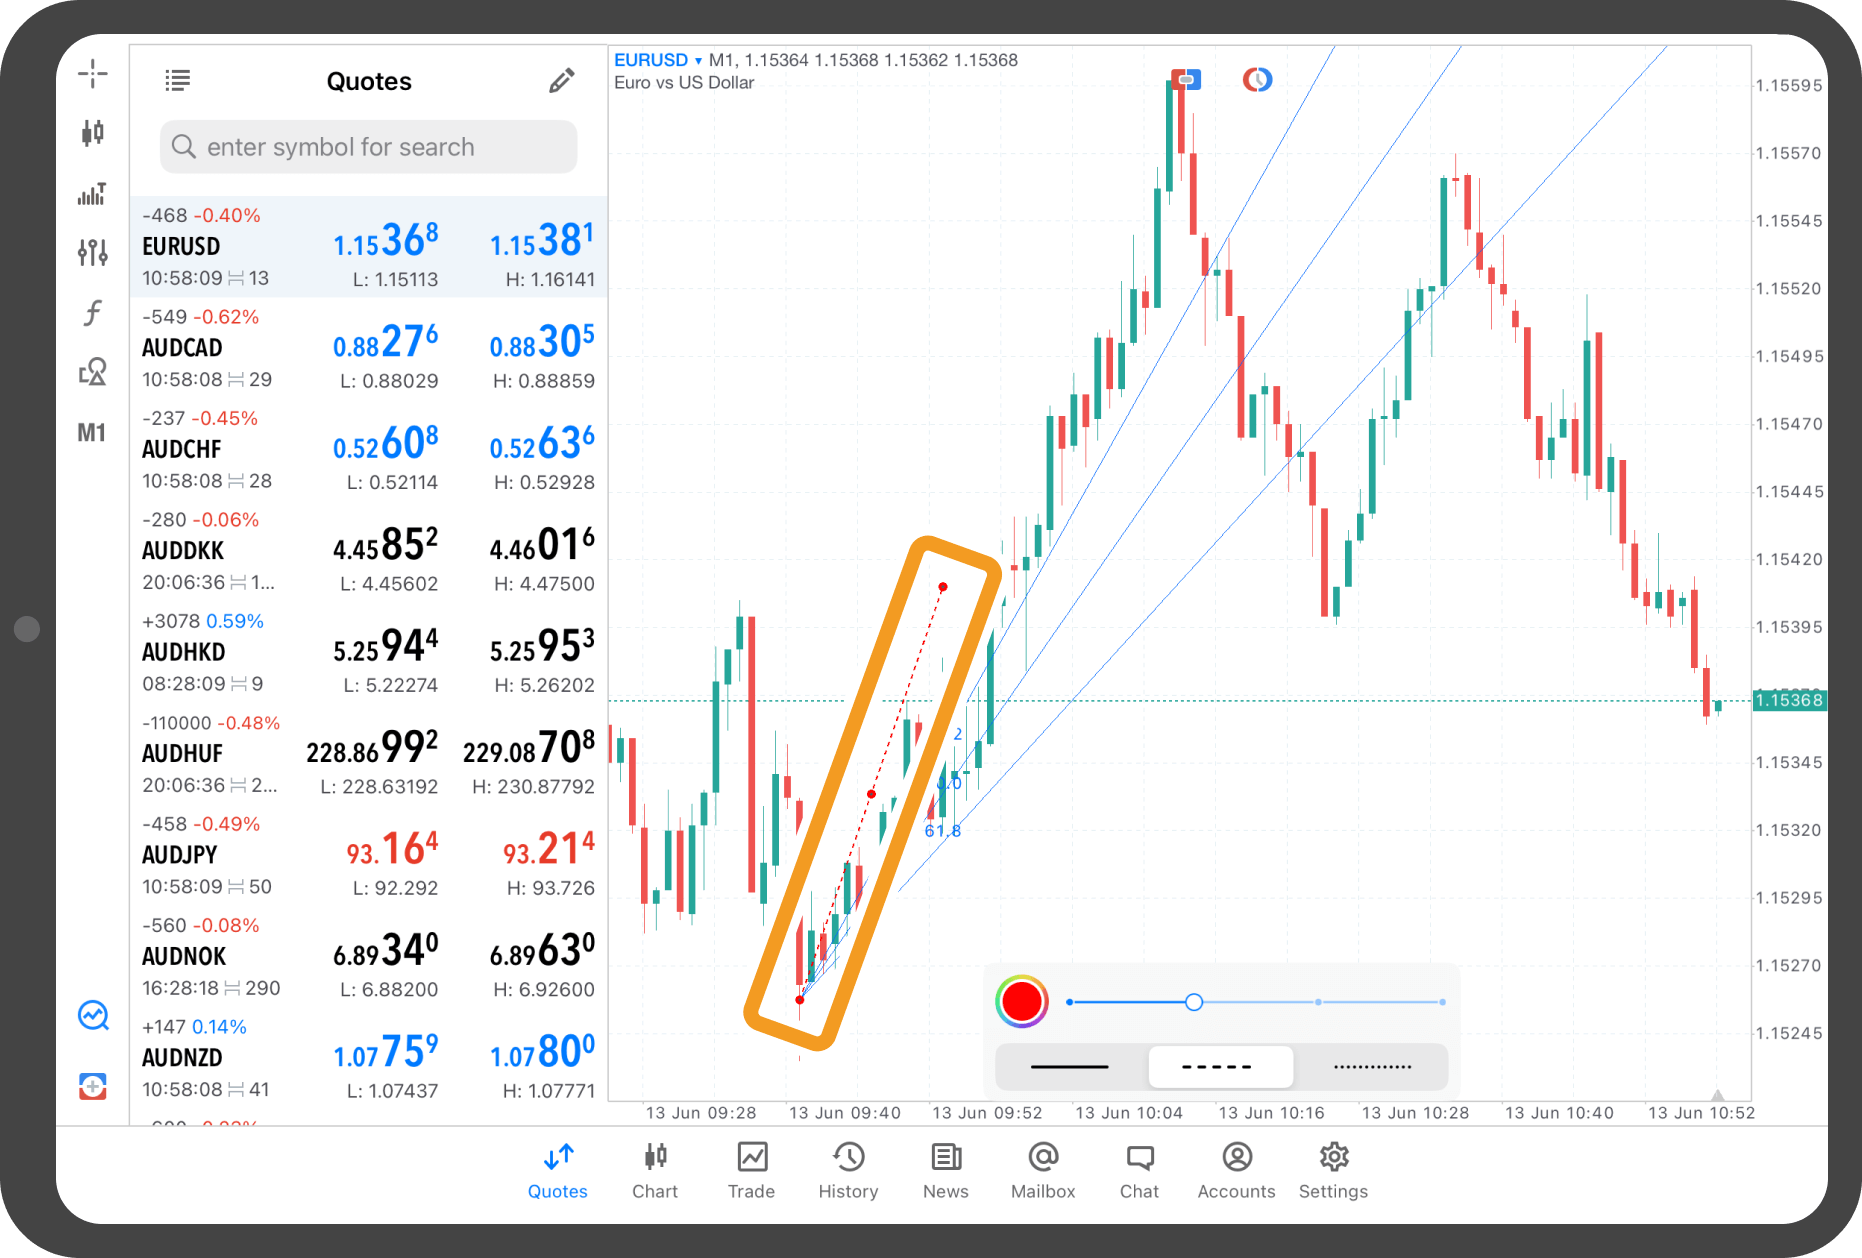1862x1258 pixels.
Task: Open the Mailbox section
Action: [1042, 1170]
